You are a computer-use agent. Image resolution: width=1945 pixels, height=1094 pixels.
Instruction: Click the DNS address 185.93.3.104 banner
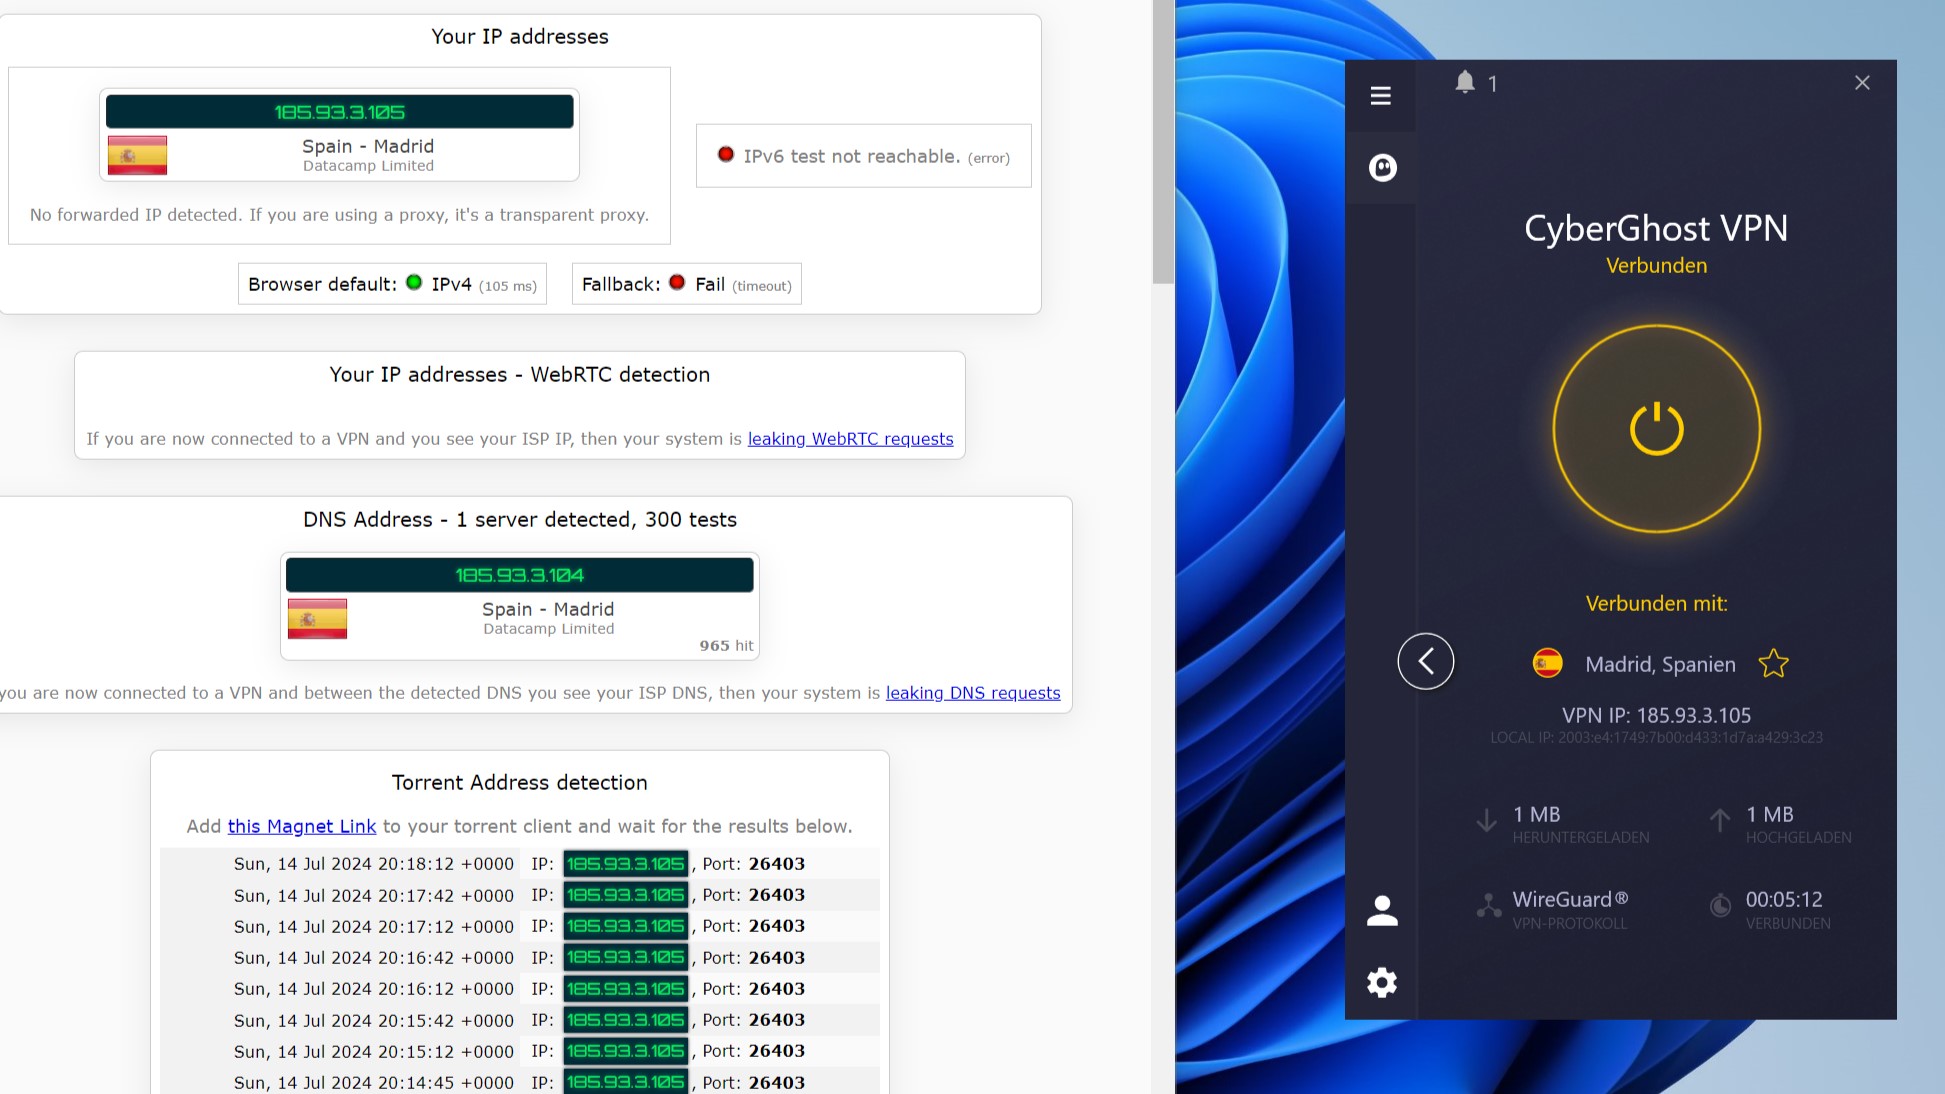click(519, 575)
